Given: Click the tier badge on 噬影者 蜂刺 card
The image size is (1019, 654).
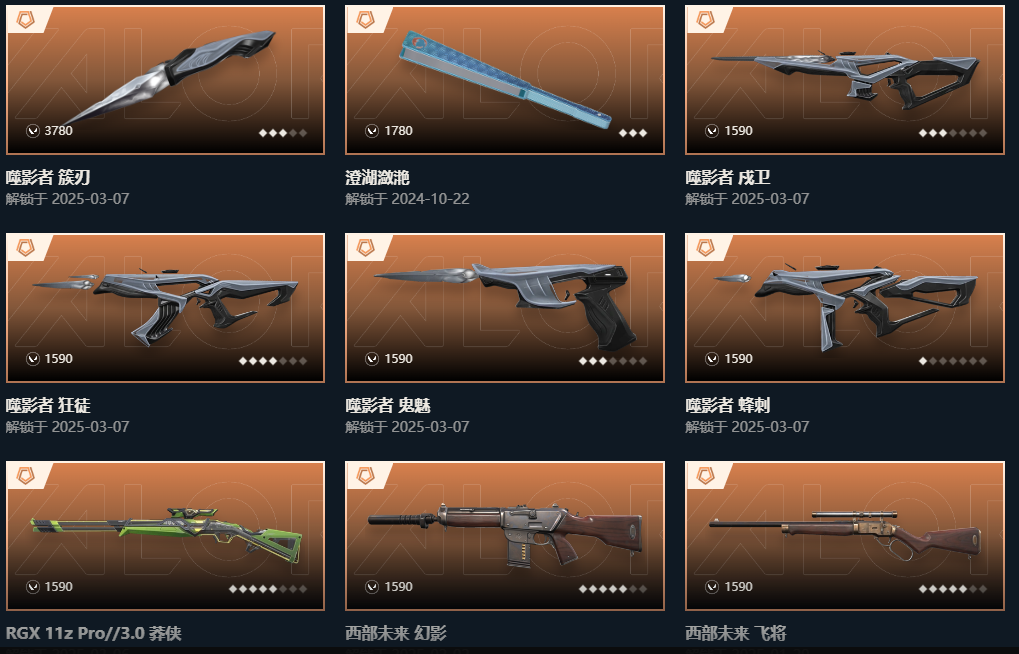Looking at the screenshot, I should (x=705, y=248).
